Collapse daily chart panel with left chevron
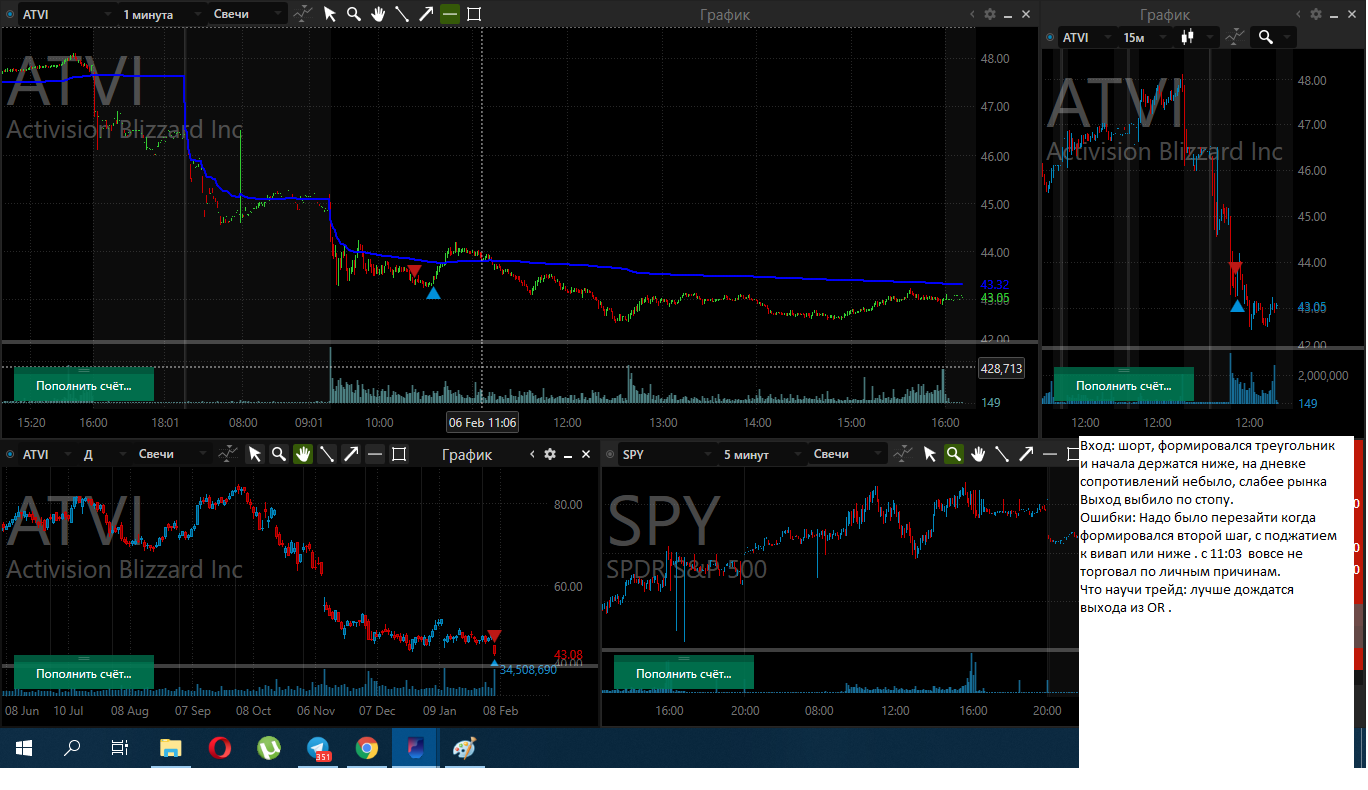Viewport: 1368px width, 790px height. click(532, 454)
